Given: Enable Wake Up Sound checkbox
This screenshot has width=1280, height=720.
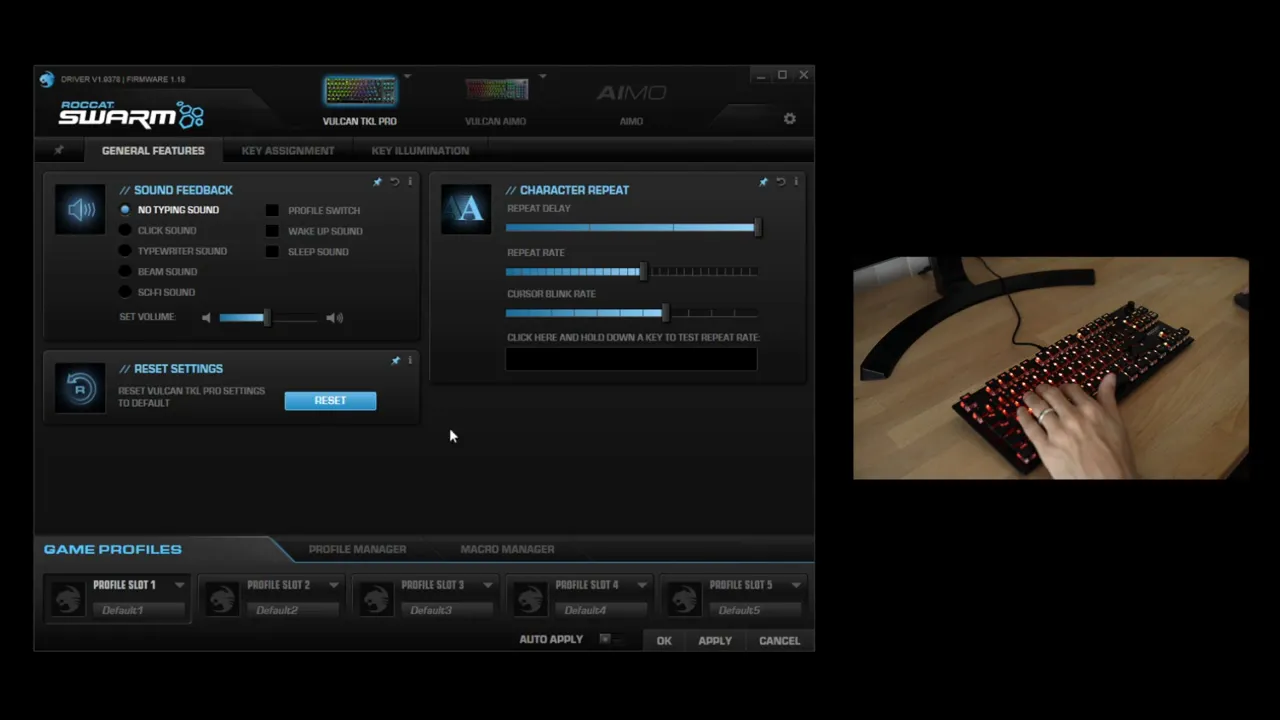Looking at the screenshot, I should click(272, 231).
